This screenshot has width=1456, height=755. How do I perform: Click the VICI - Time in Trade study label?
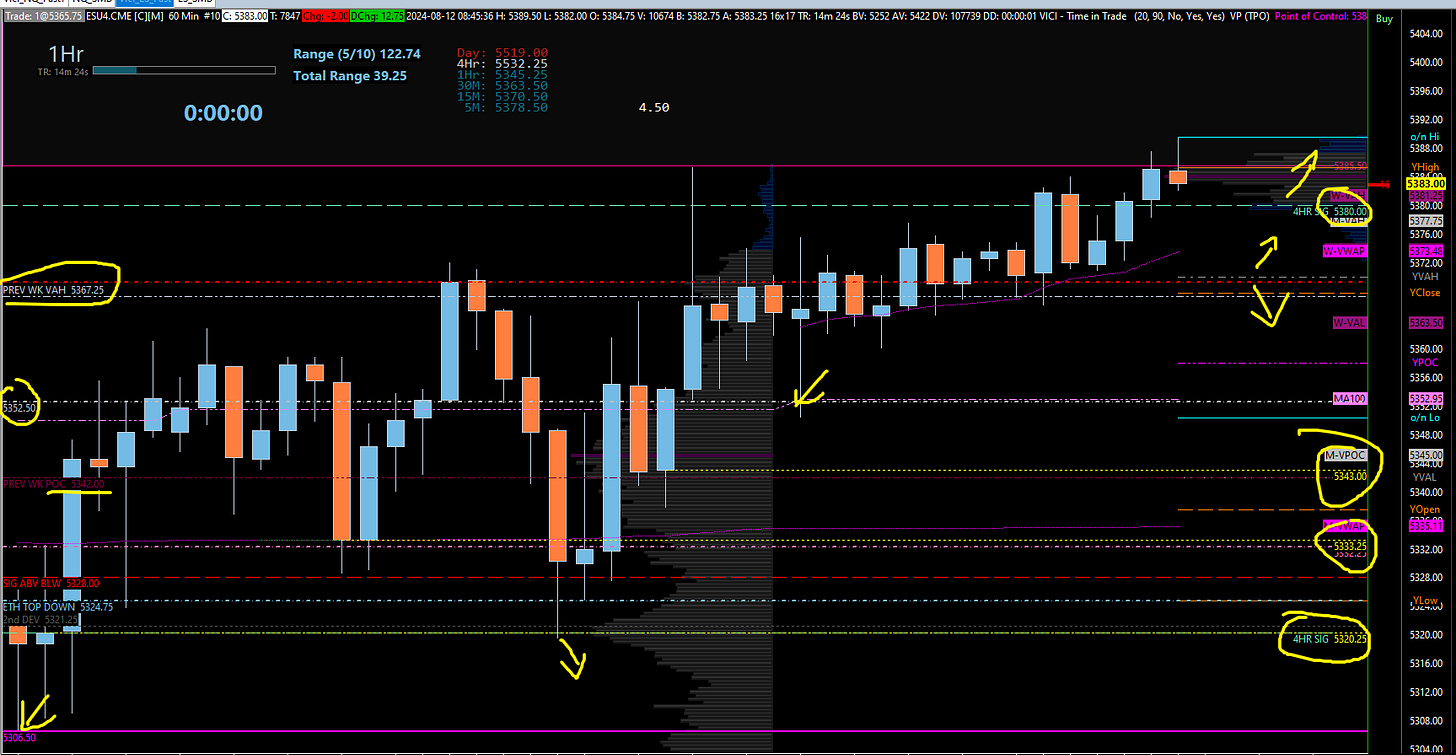pyautogui.click(x=1083, y=16)
